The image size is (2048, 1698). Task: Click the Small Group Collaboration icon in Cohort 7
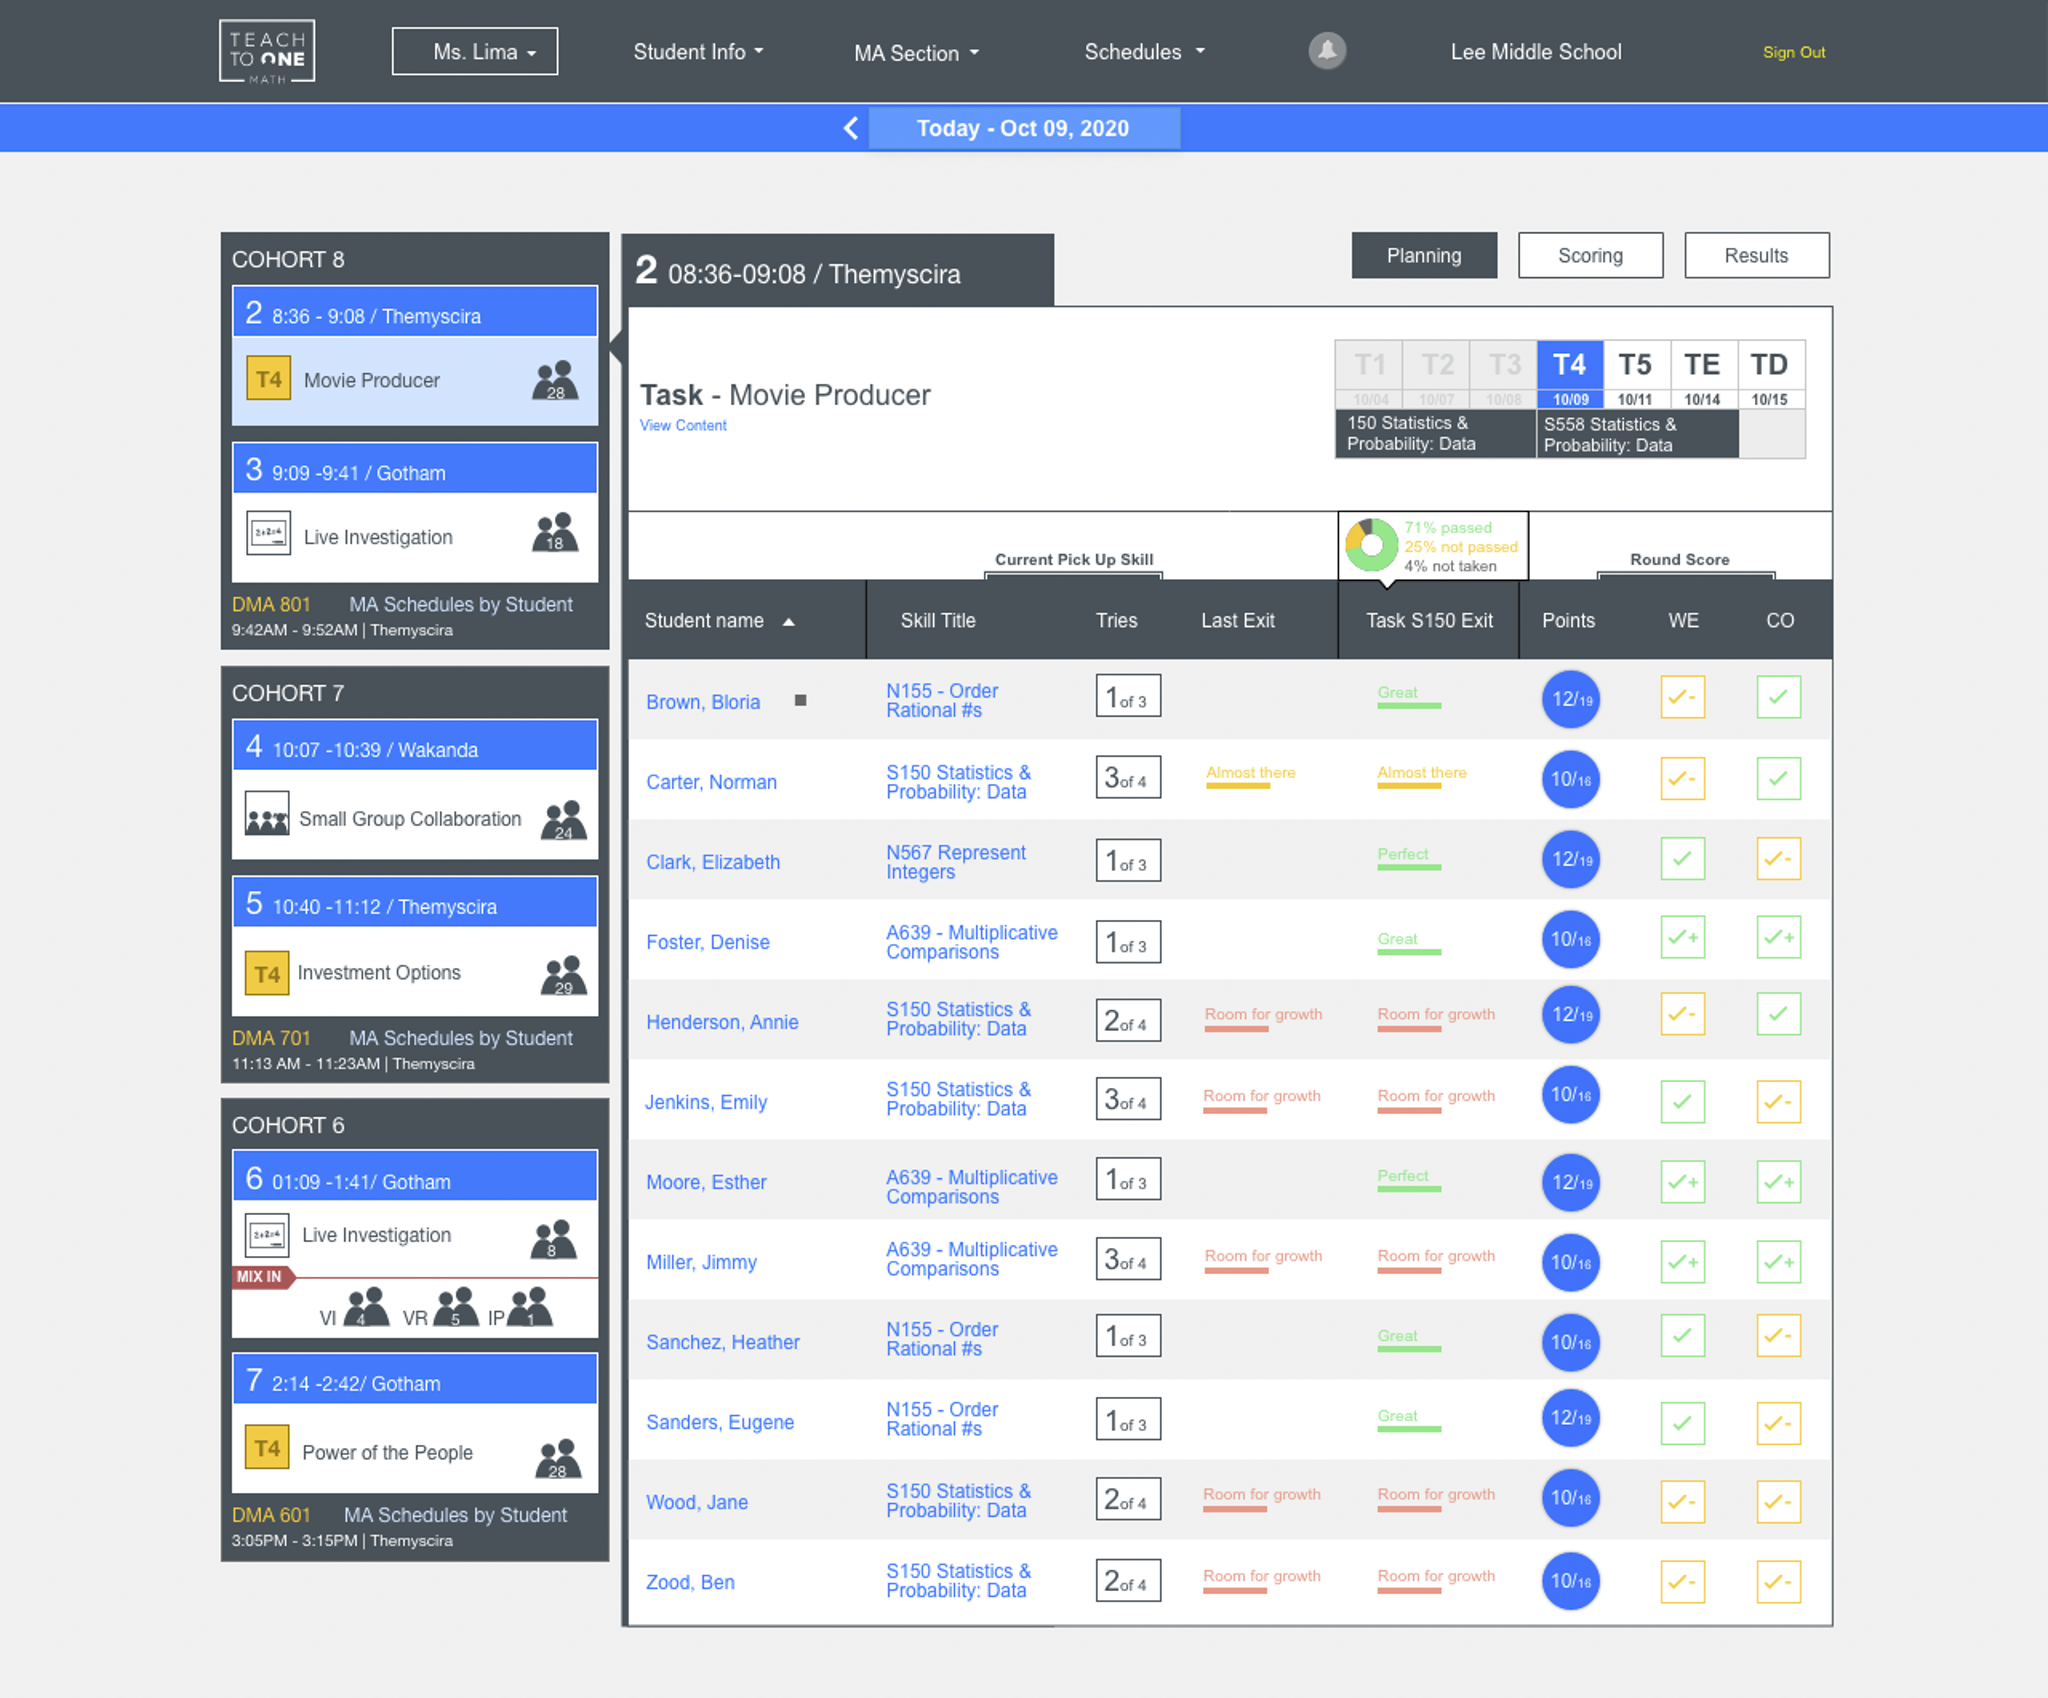267,818
